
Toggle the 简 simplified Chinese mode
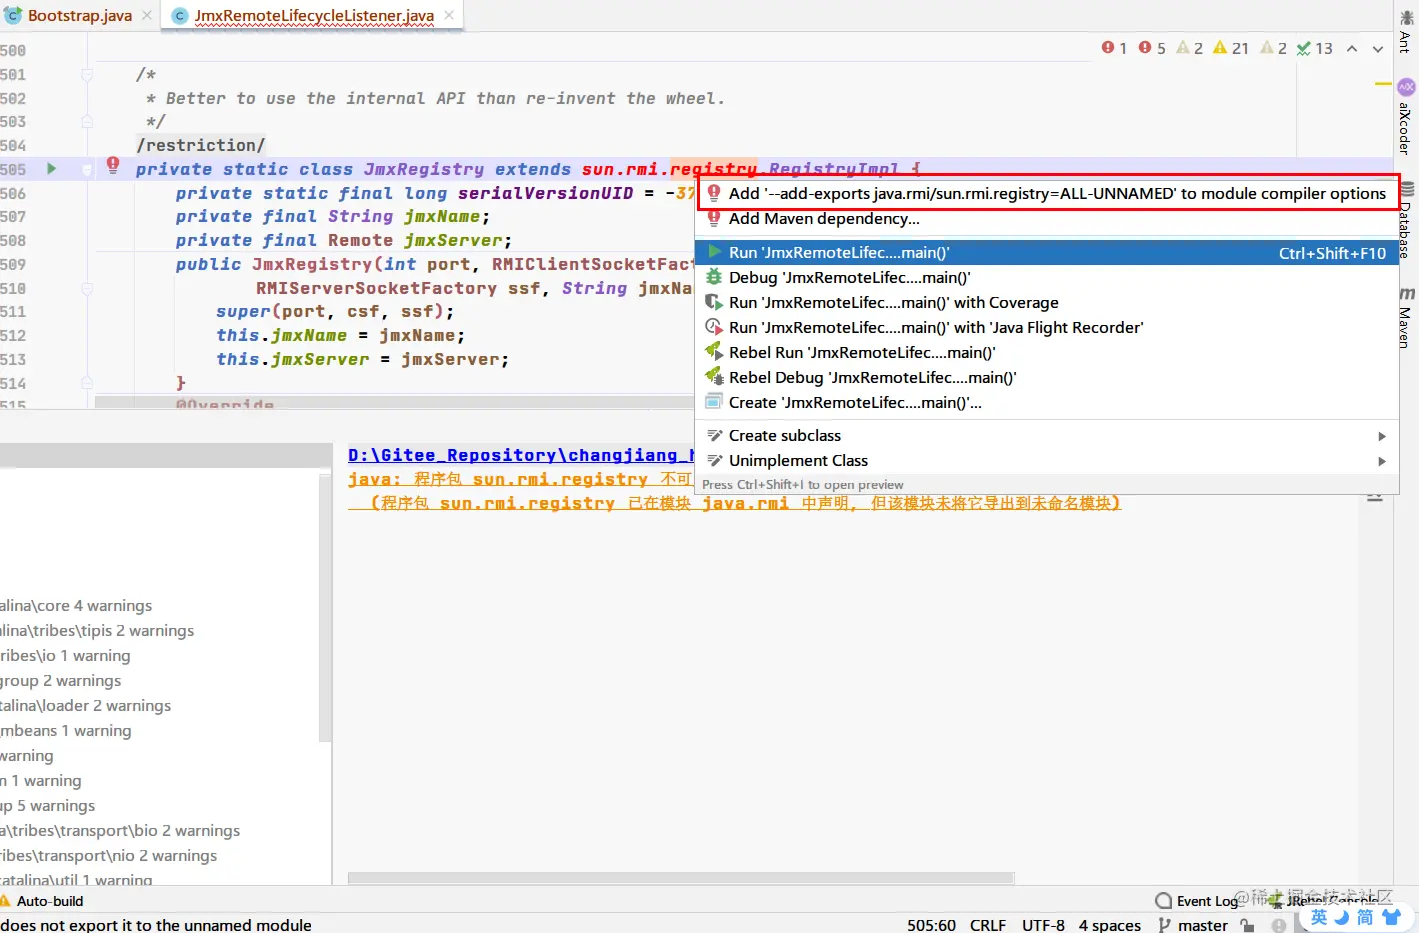(x=1365, y=917)
